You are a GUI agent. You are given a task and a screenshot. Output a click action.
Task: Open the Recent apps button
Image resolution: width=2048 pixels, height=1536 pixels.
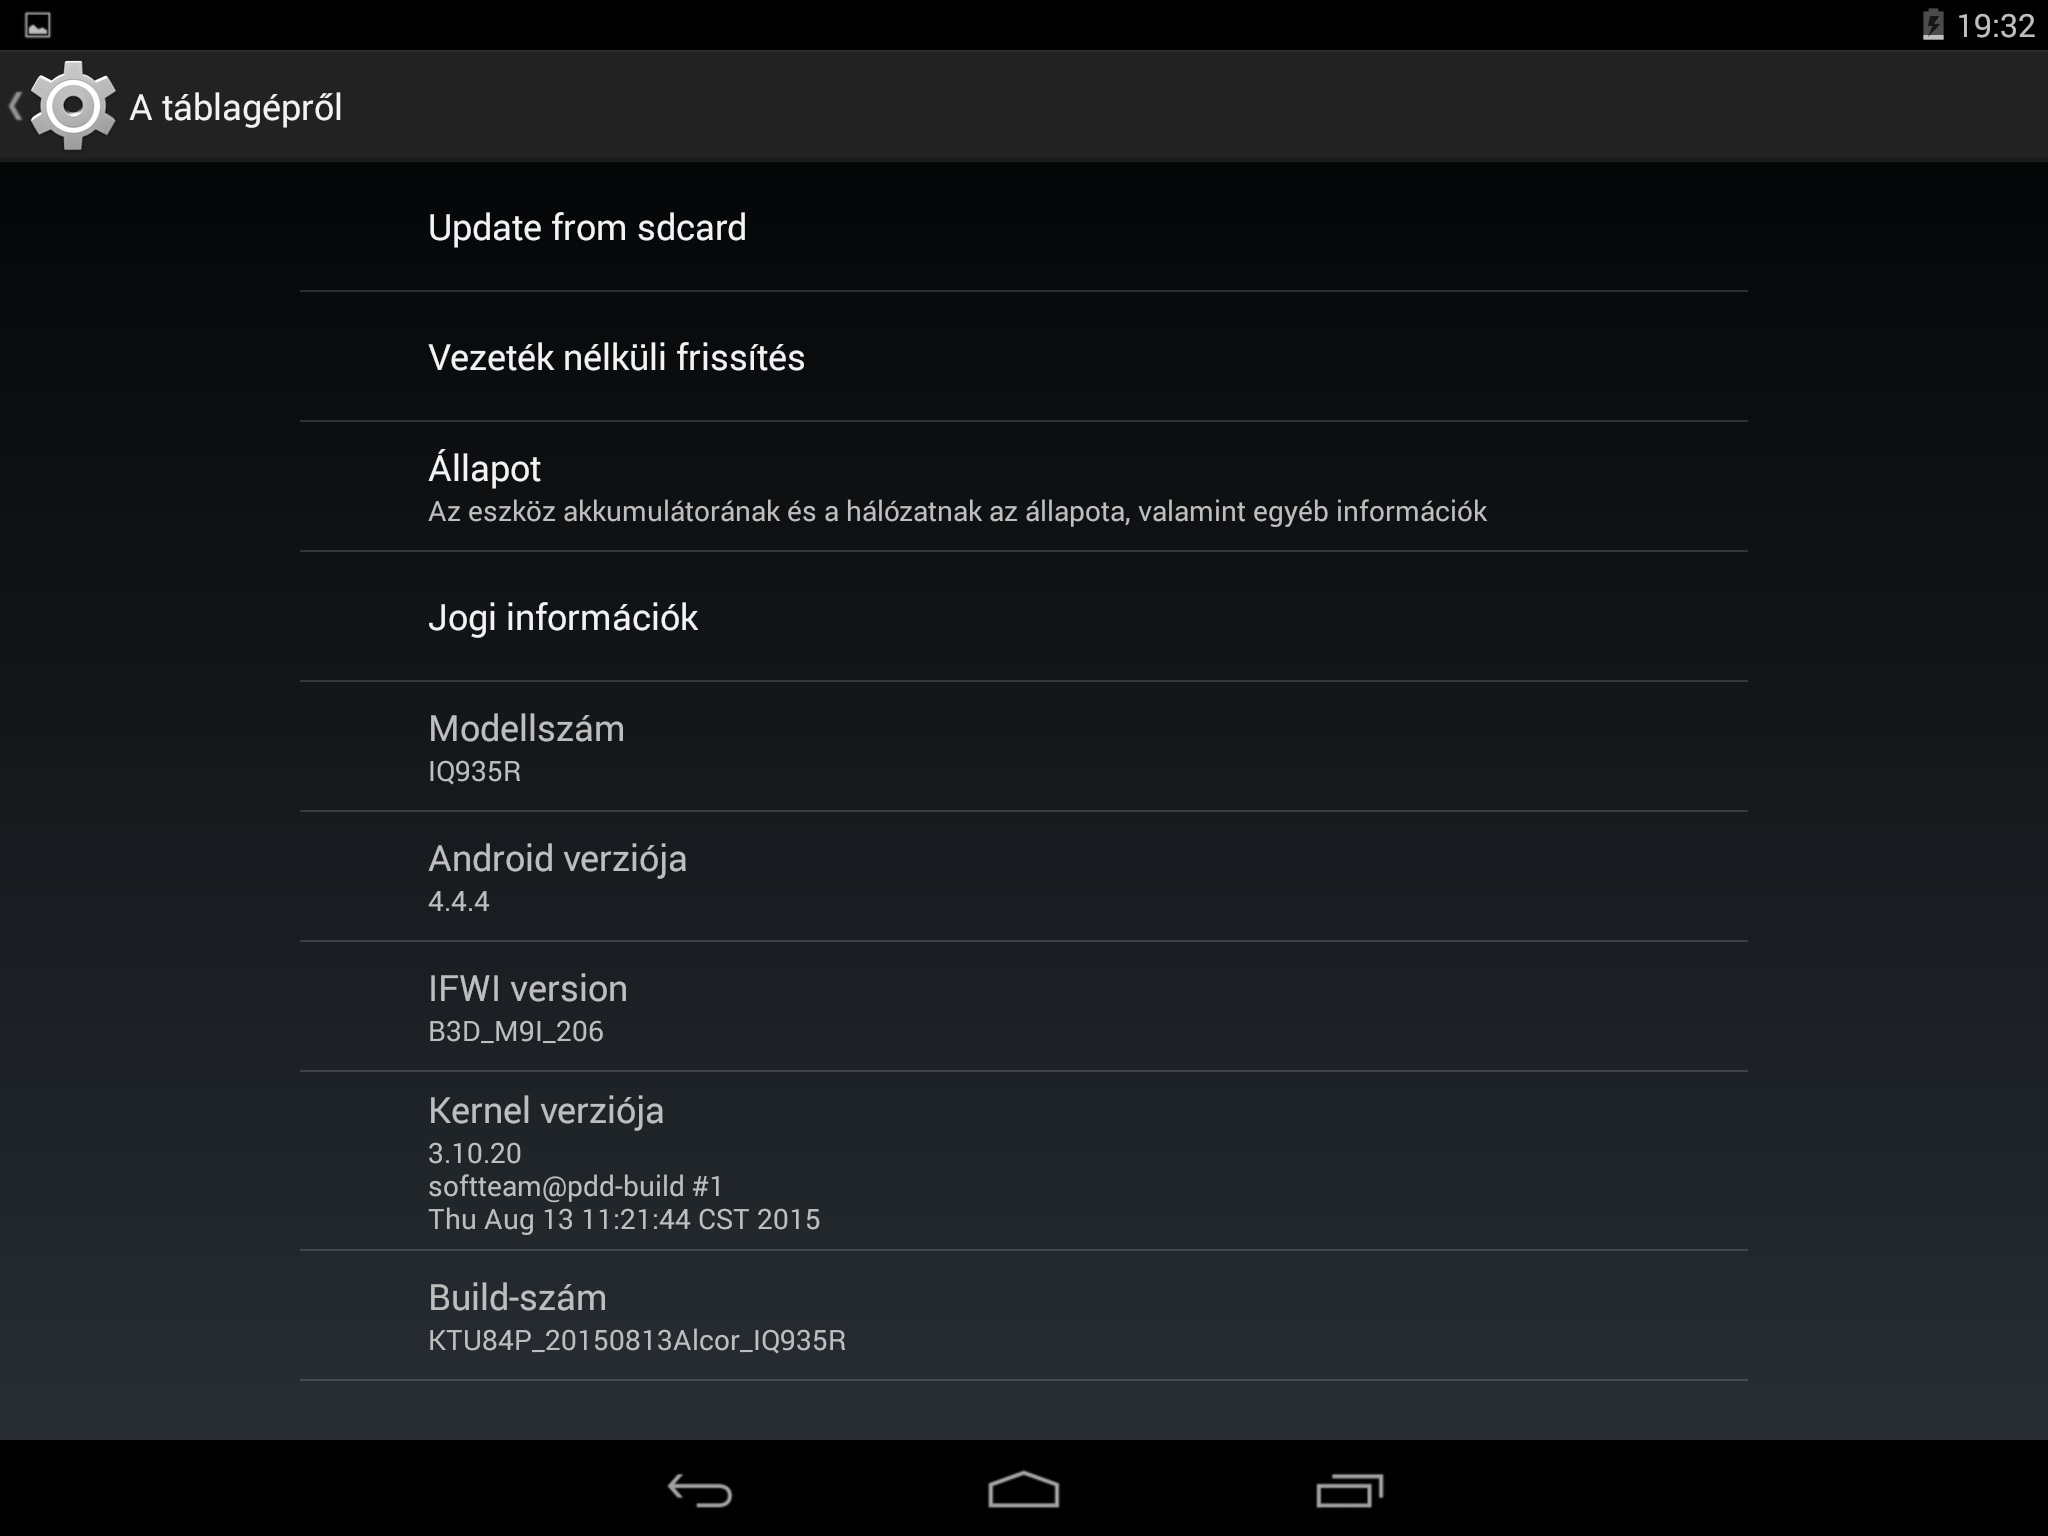1349,1490
